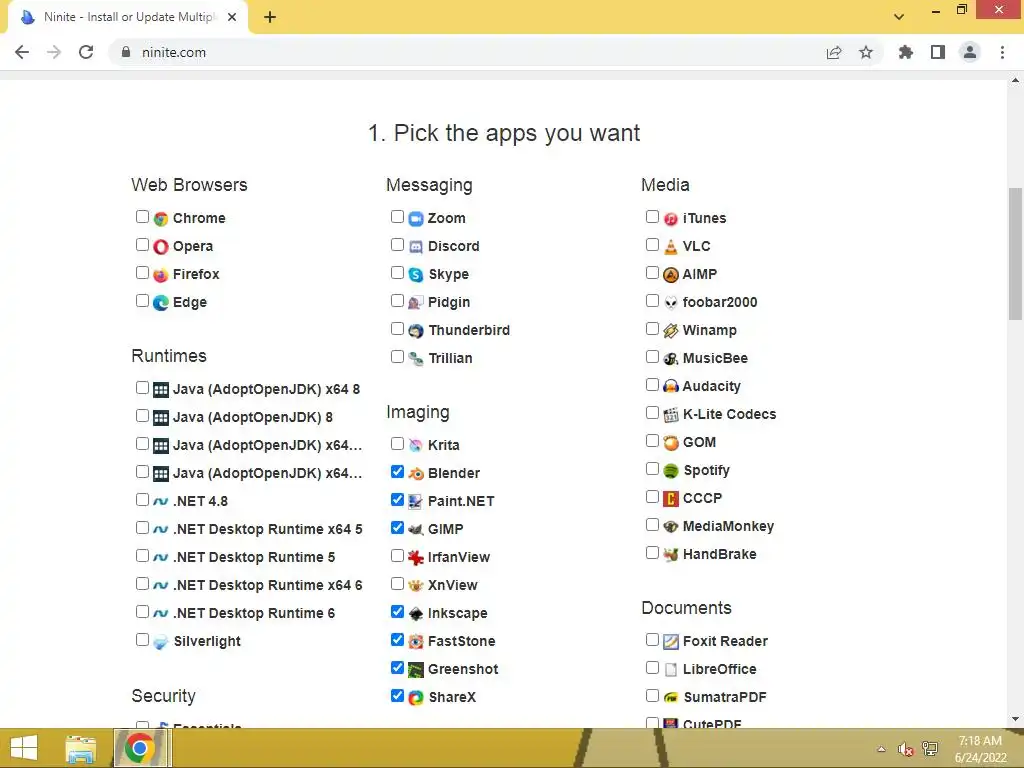This screenshot has height=768, width=1024.
Task: Click the Inkscape app icon
Action: tap(416, 614)
